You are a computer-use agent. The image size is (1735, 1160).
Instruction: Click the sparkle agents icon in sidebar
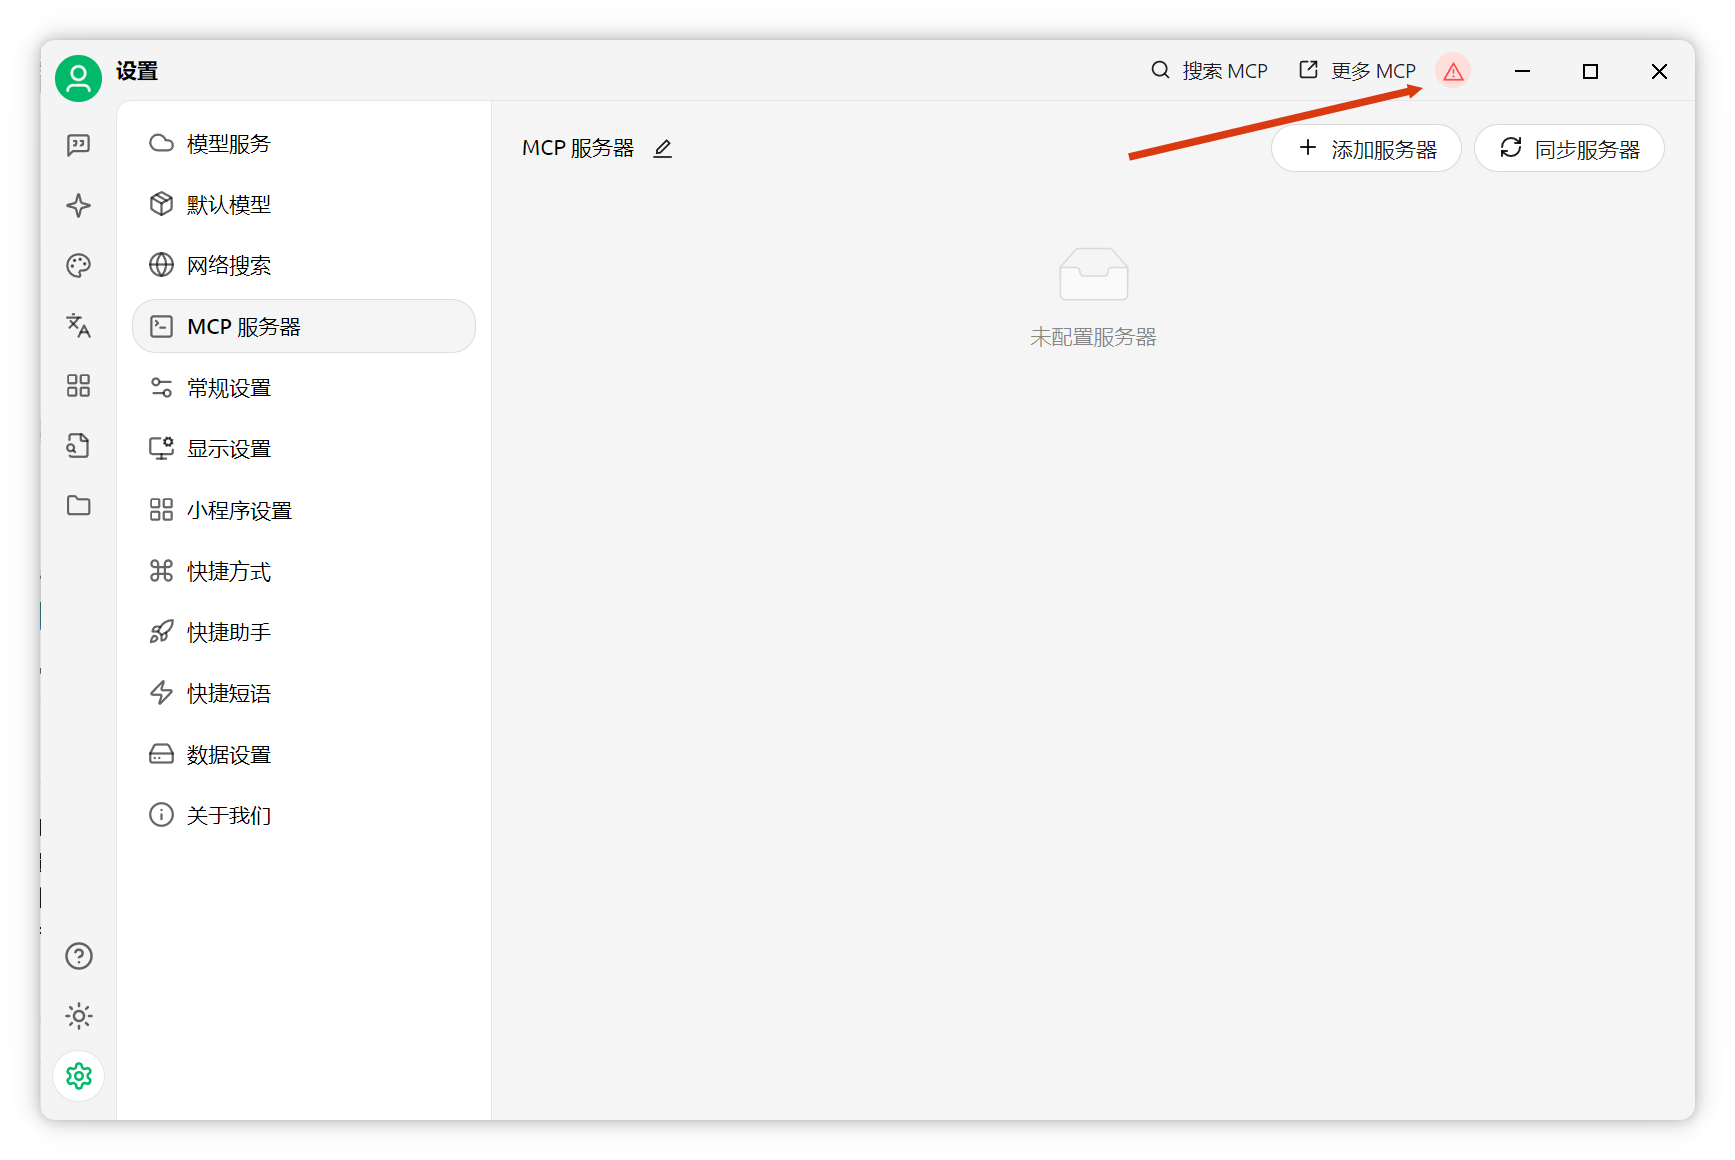78,205
